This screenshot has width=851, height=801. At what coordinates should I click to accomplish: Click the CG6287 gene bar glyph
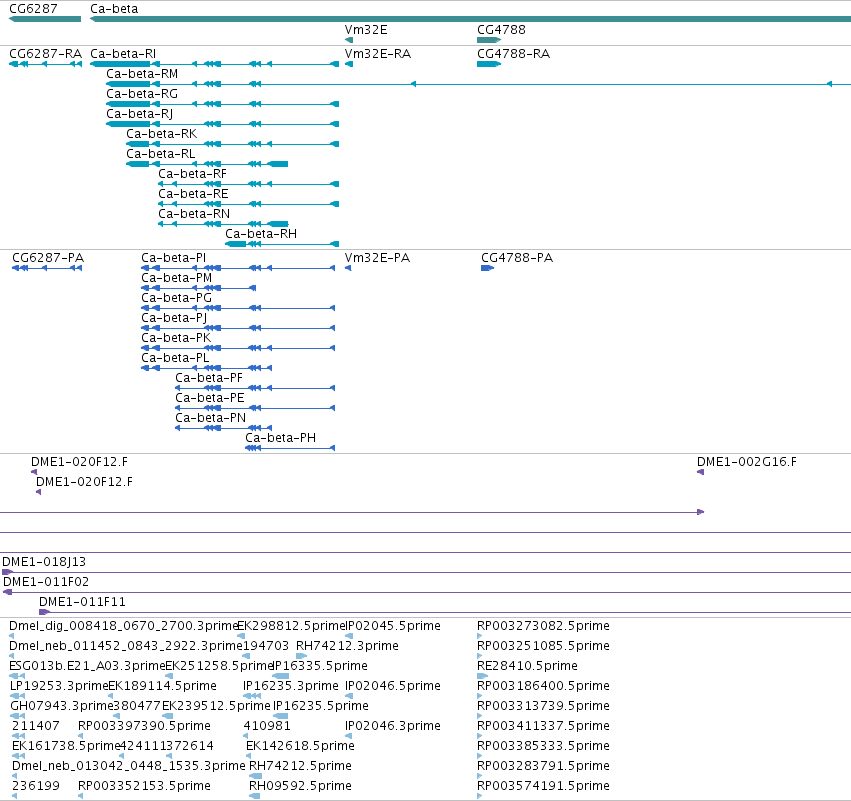45,19
